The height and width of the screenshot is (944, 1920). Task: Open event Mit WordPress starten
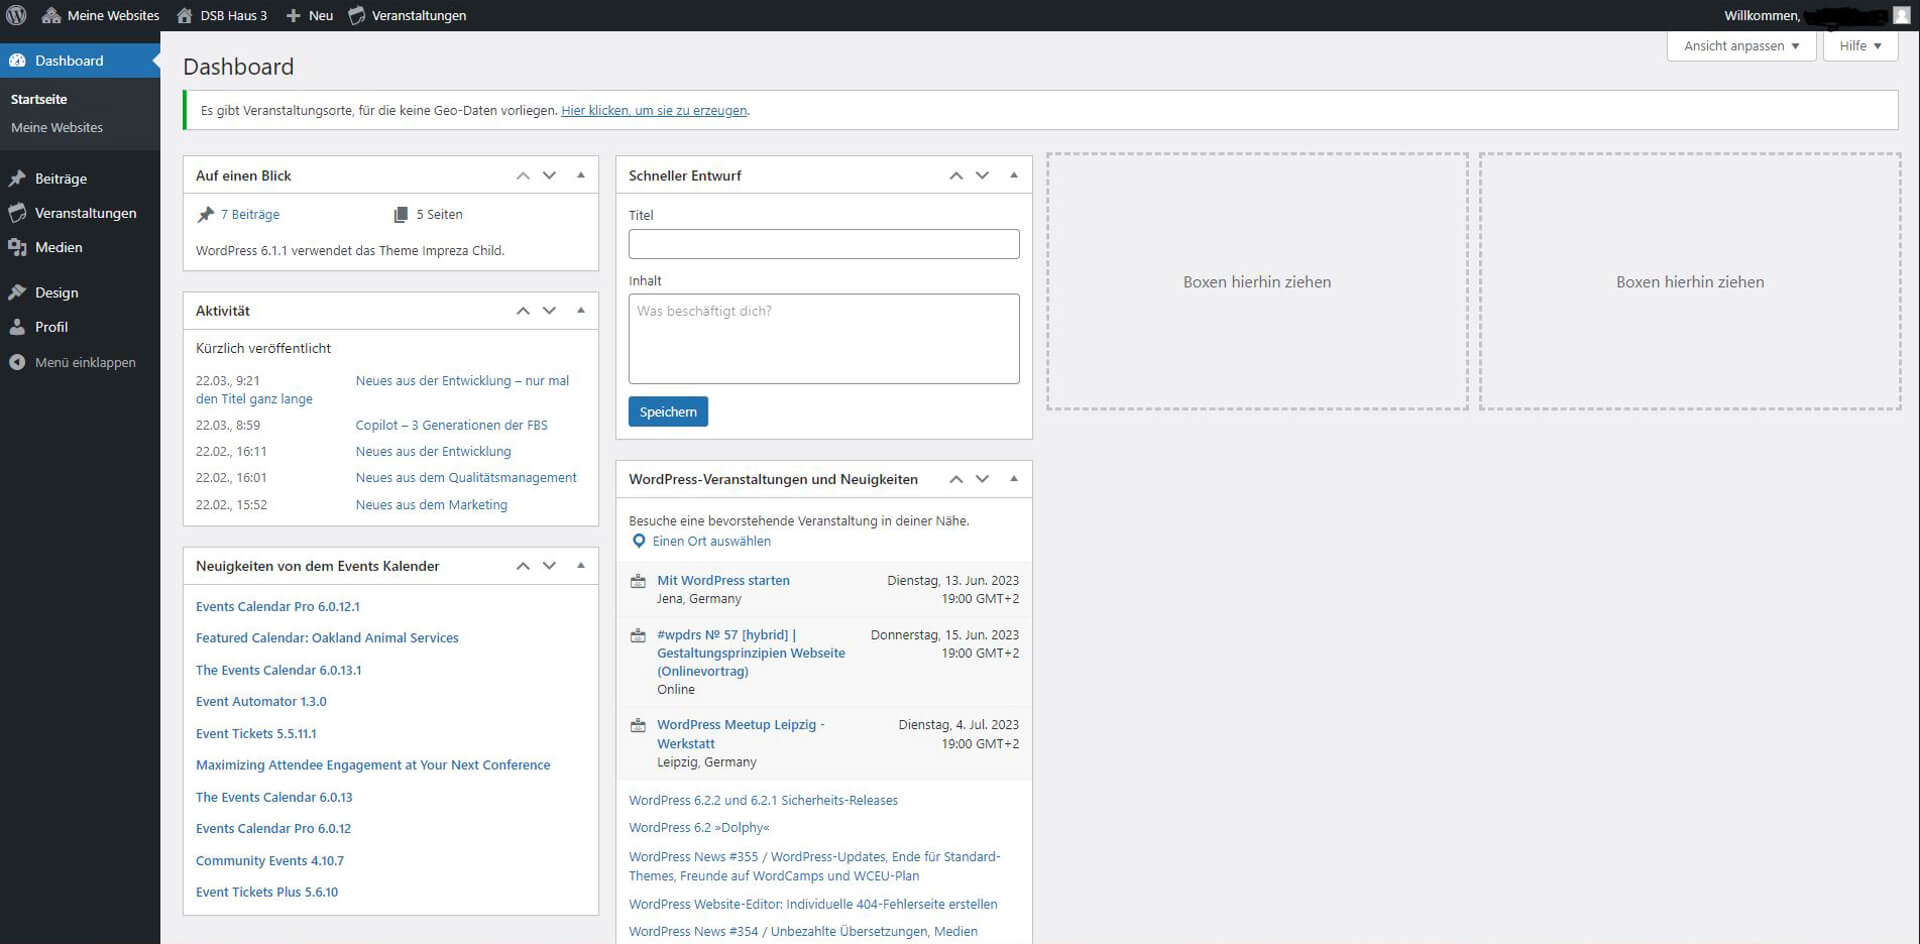723,580
